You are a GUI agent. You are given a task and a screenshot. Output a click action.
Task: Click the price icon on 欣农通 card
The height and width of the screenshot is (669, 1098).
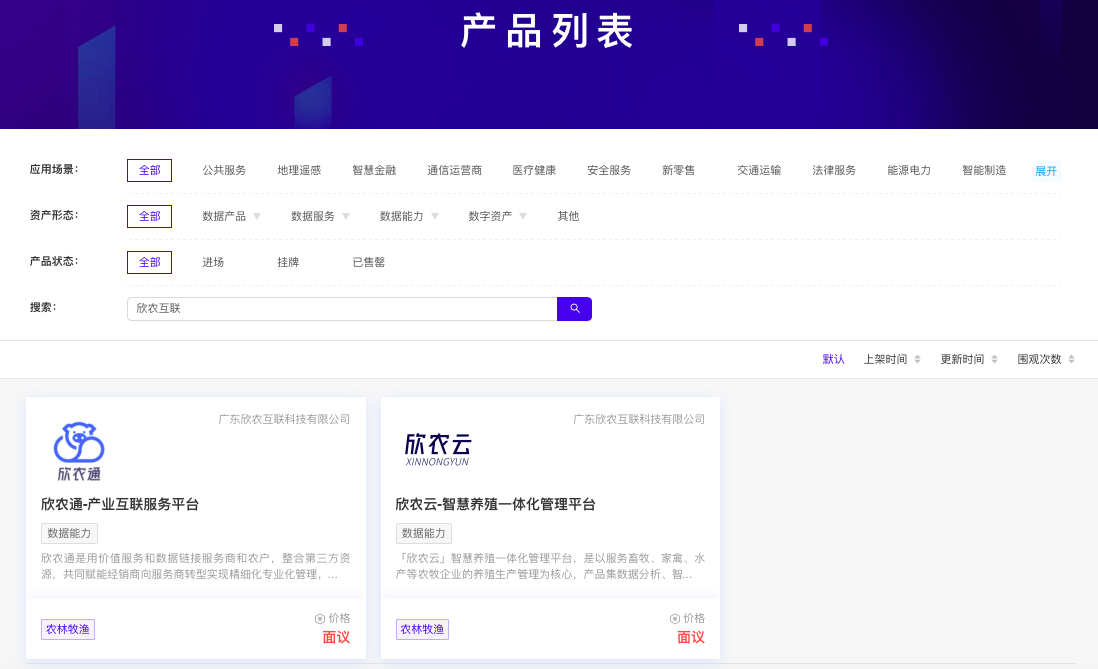coord(319,619)
